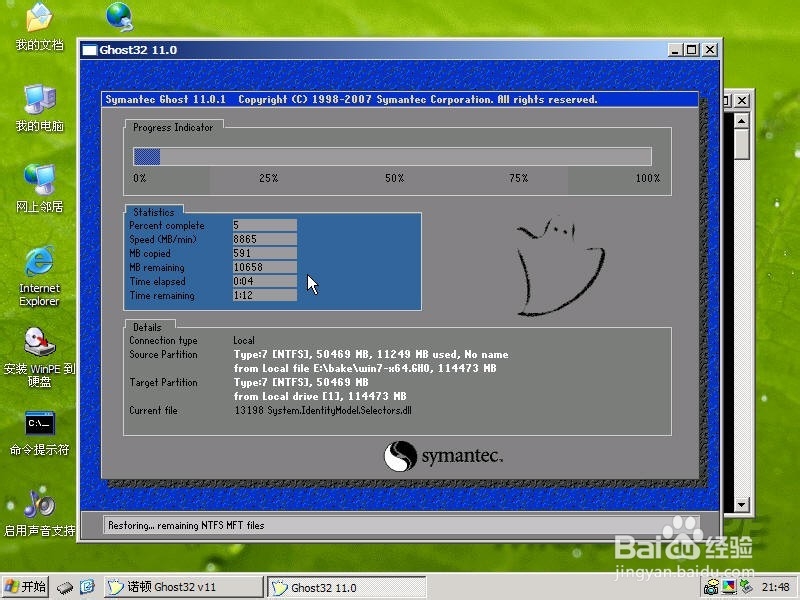Screen dimensions: 800x600
Task: Click the drive quick-launch icon in taskbar
Action: pyautogui.click(x=65, y=587)
